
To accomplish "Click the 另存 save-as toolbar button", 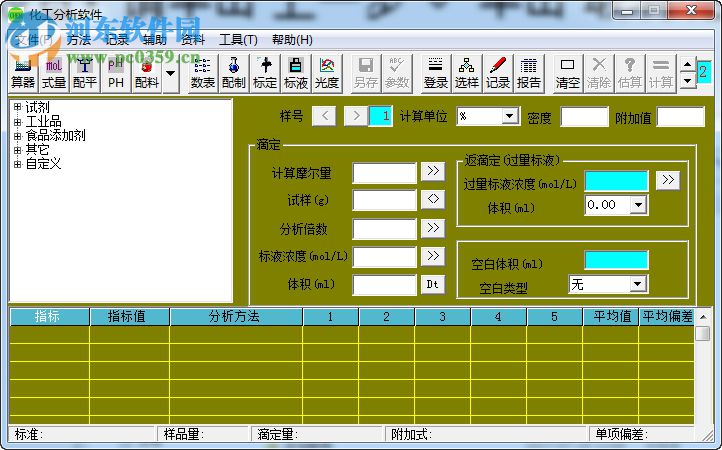I will pyautogui.click(x=366, y=73).
